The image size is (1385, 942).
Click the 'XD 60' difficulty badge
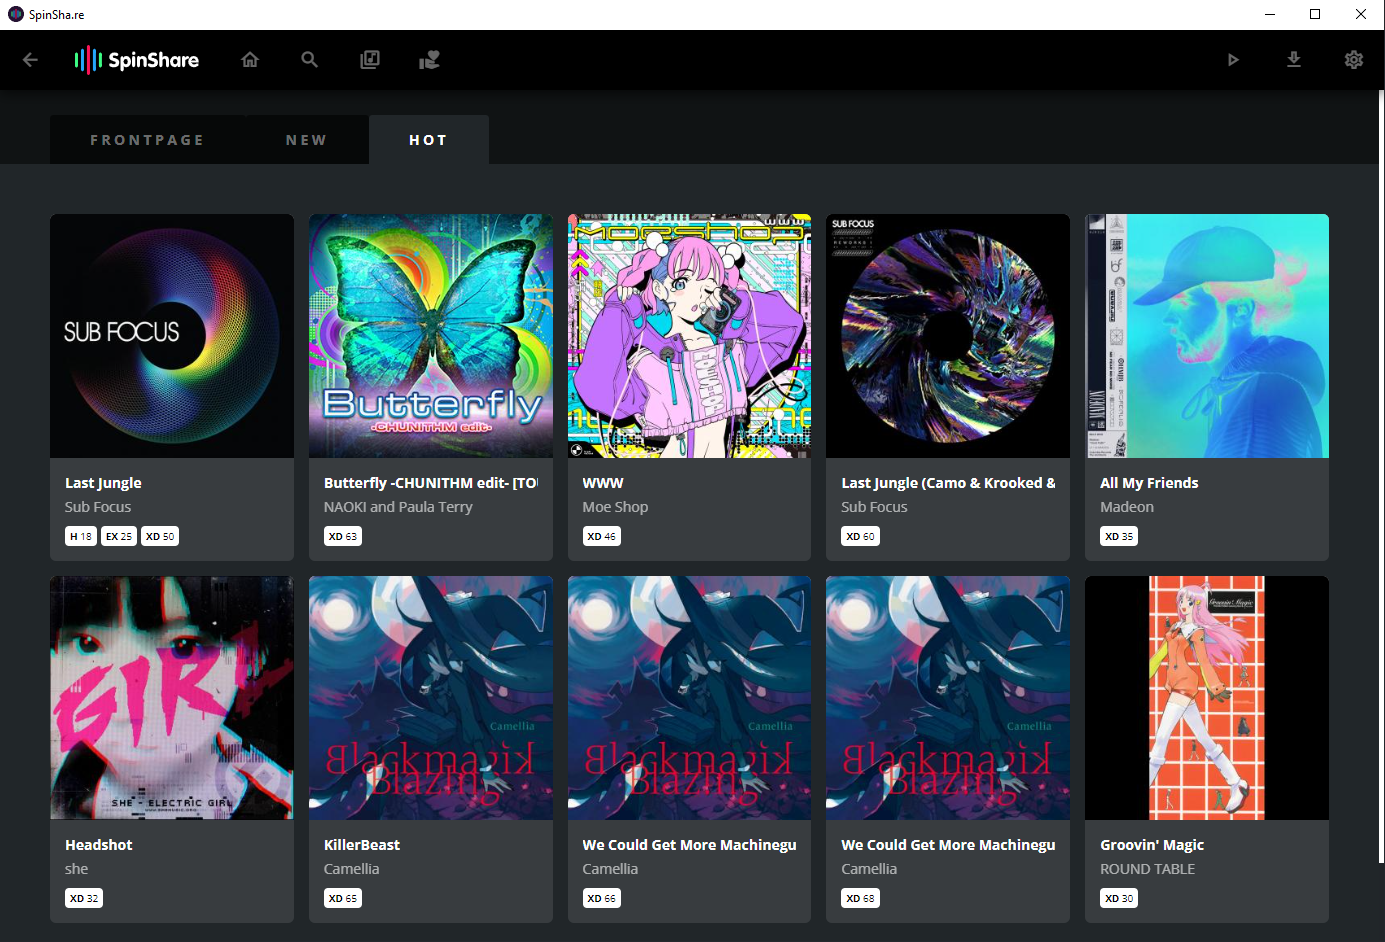860,536
